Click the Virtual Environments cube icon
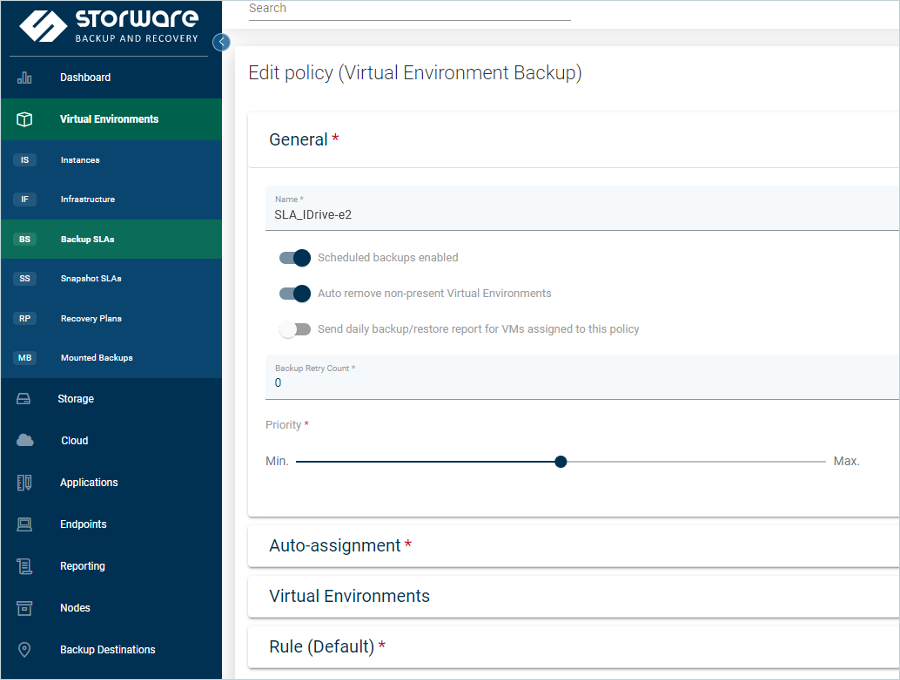 [24, 119]
